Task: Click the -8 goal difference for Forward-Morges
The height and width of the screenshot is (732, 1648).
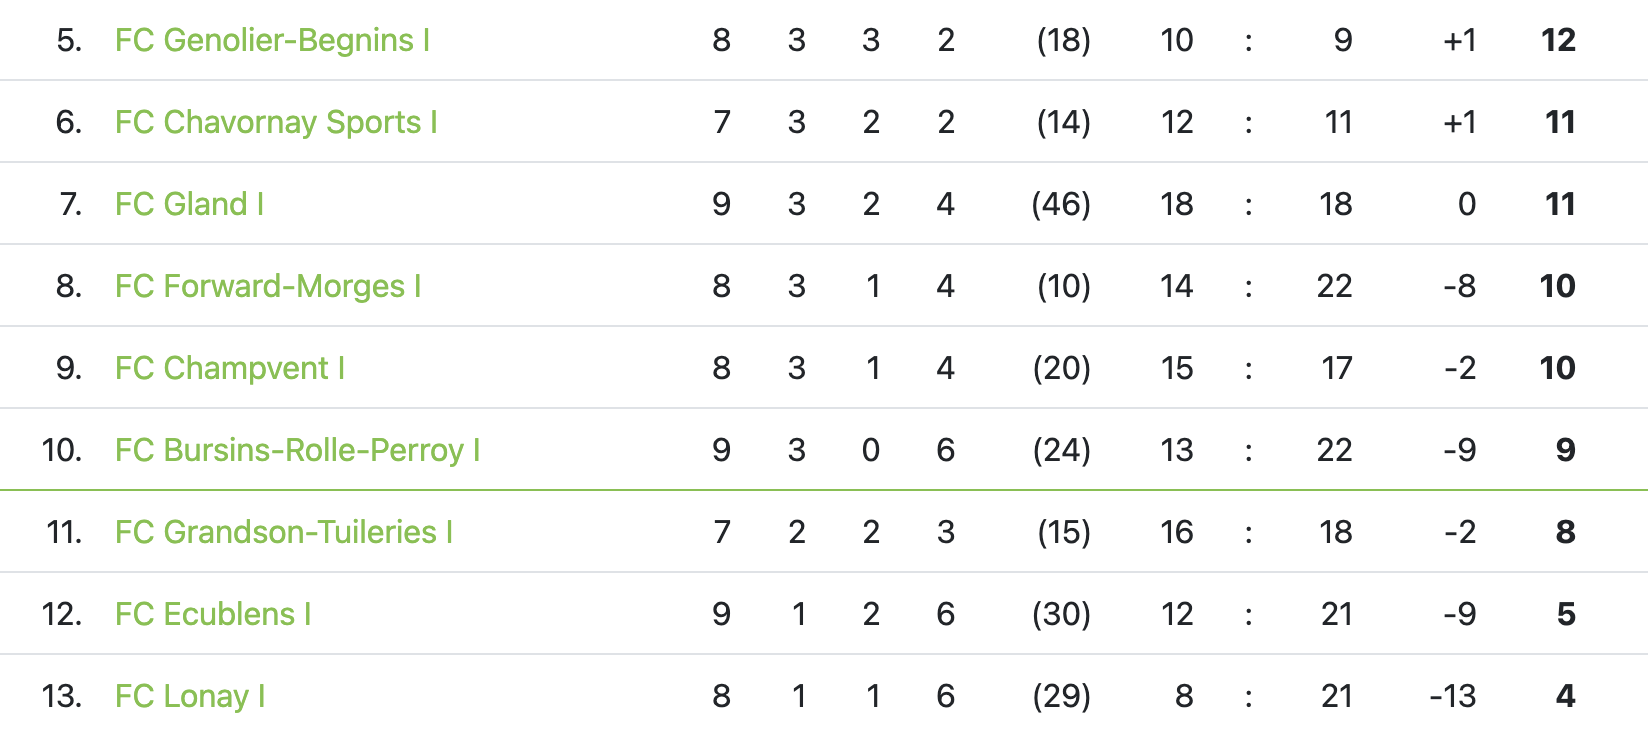Action: [1460, 286]
